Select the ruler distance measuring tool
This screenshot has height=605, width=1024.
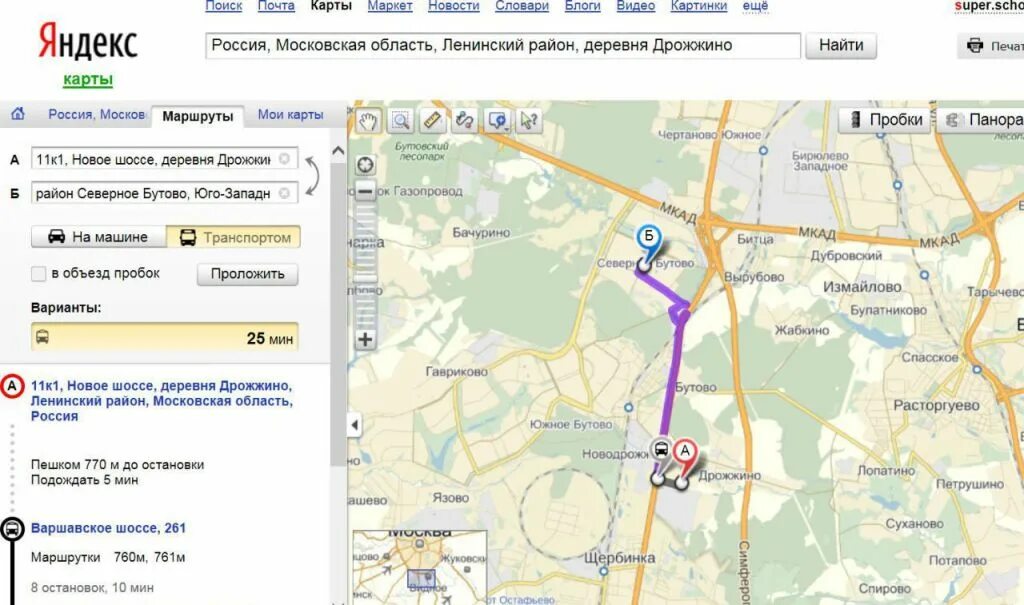[432, 121]
